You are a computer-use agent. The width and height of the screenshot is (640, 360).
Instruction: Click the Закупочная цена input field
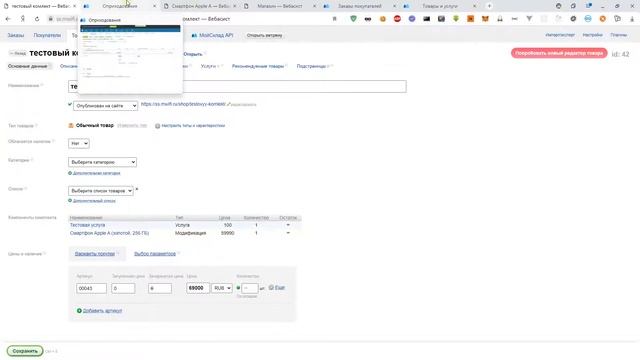click(x=123, y=288)
